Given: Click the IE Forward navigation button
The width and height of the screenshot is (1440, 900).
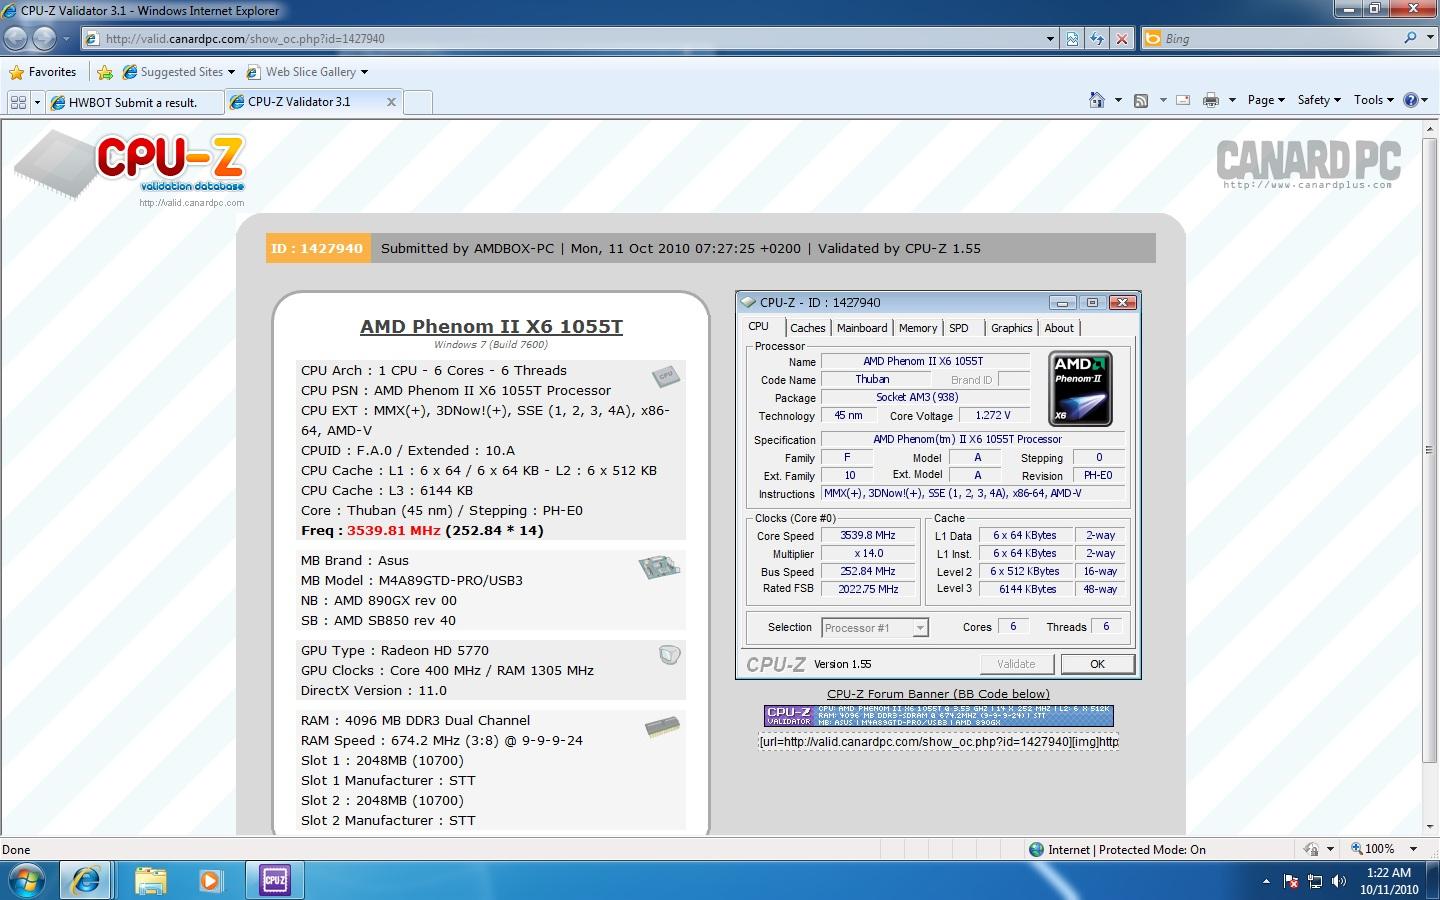Looking at the screenshot, I should click(44, 38).
